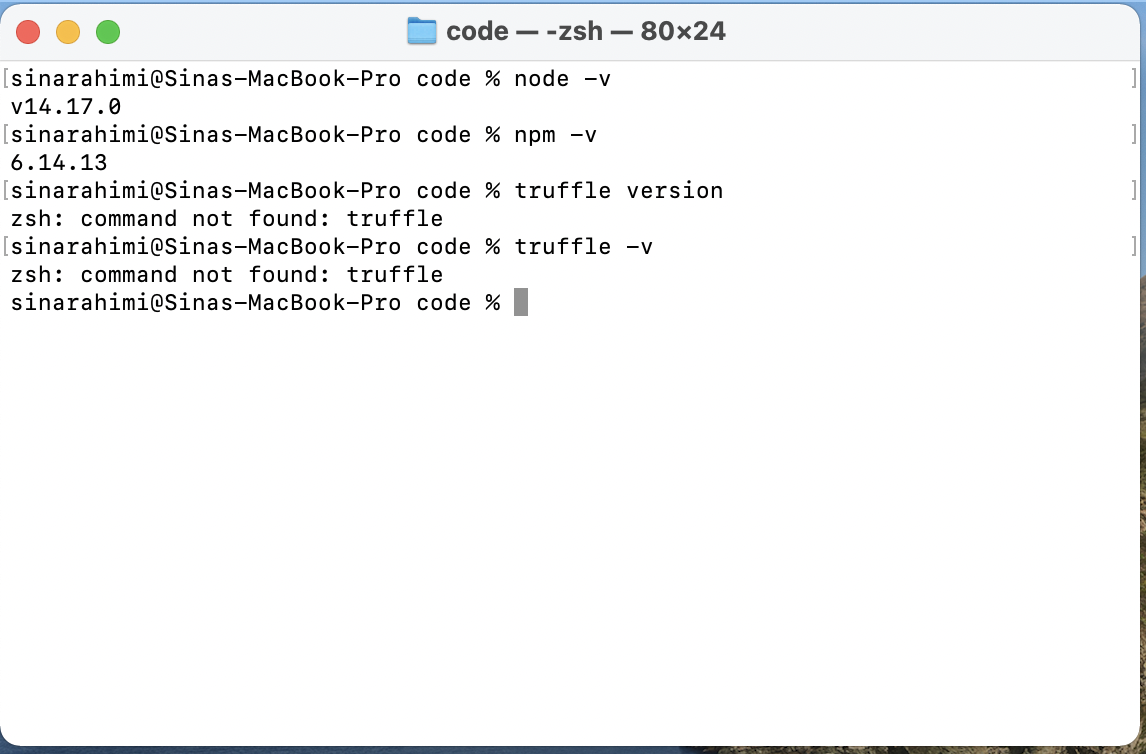Click the right bracket at line end

pyautogui.click(x=1135, y=78)
